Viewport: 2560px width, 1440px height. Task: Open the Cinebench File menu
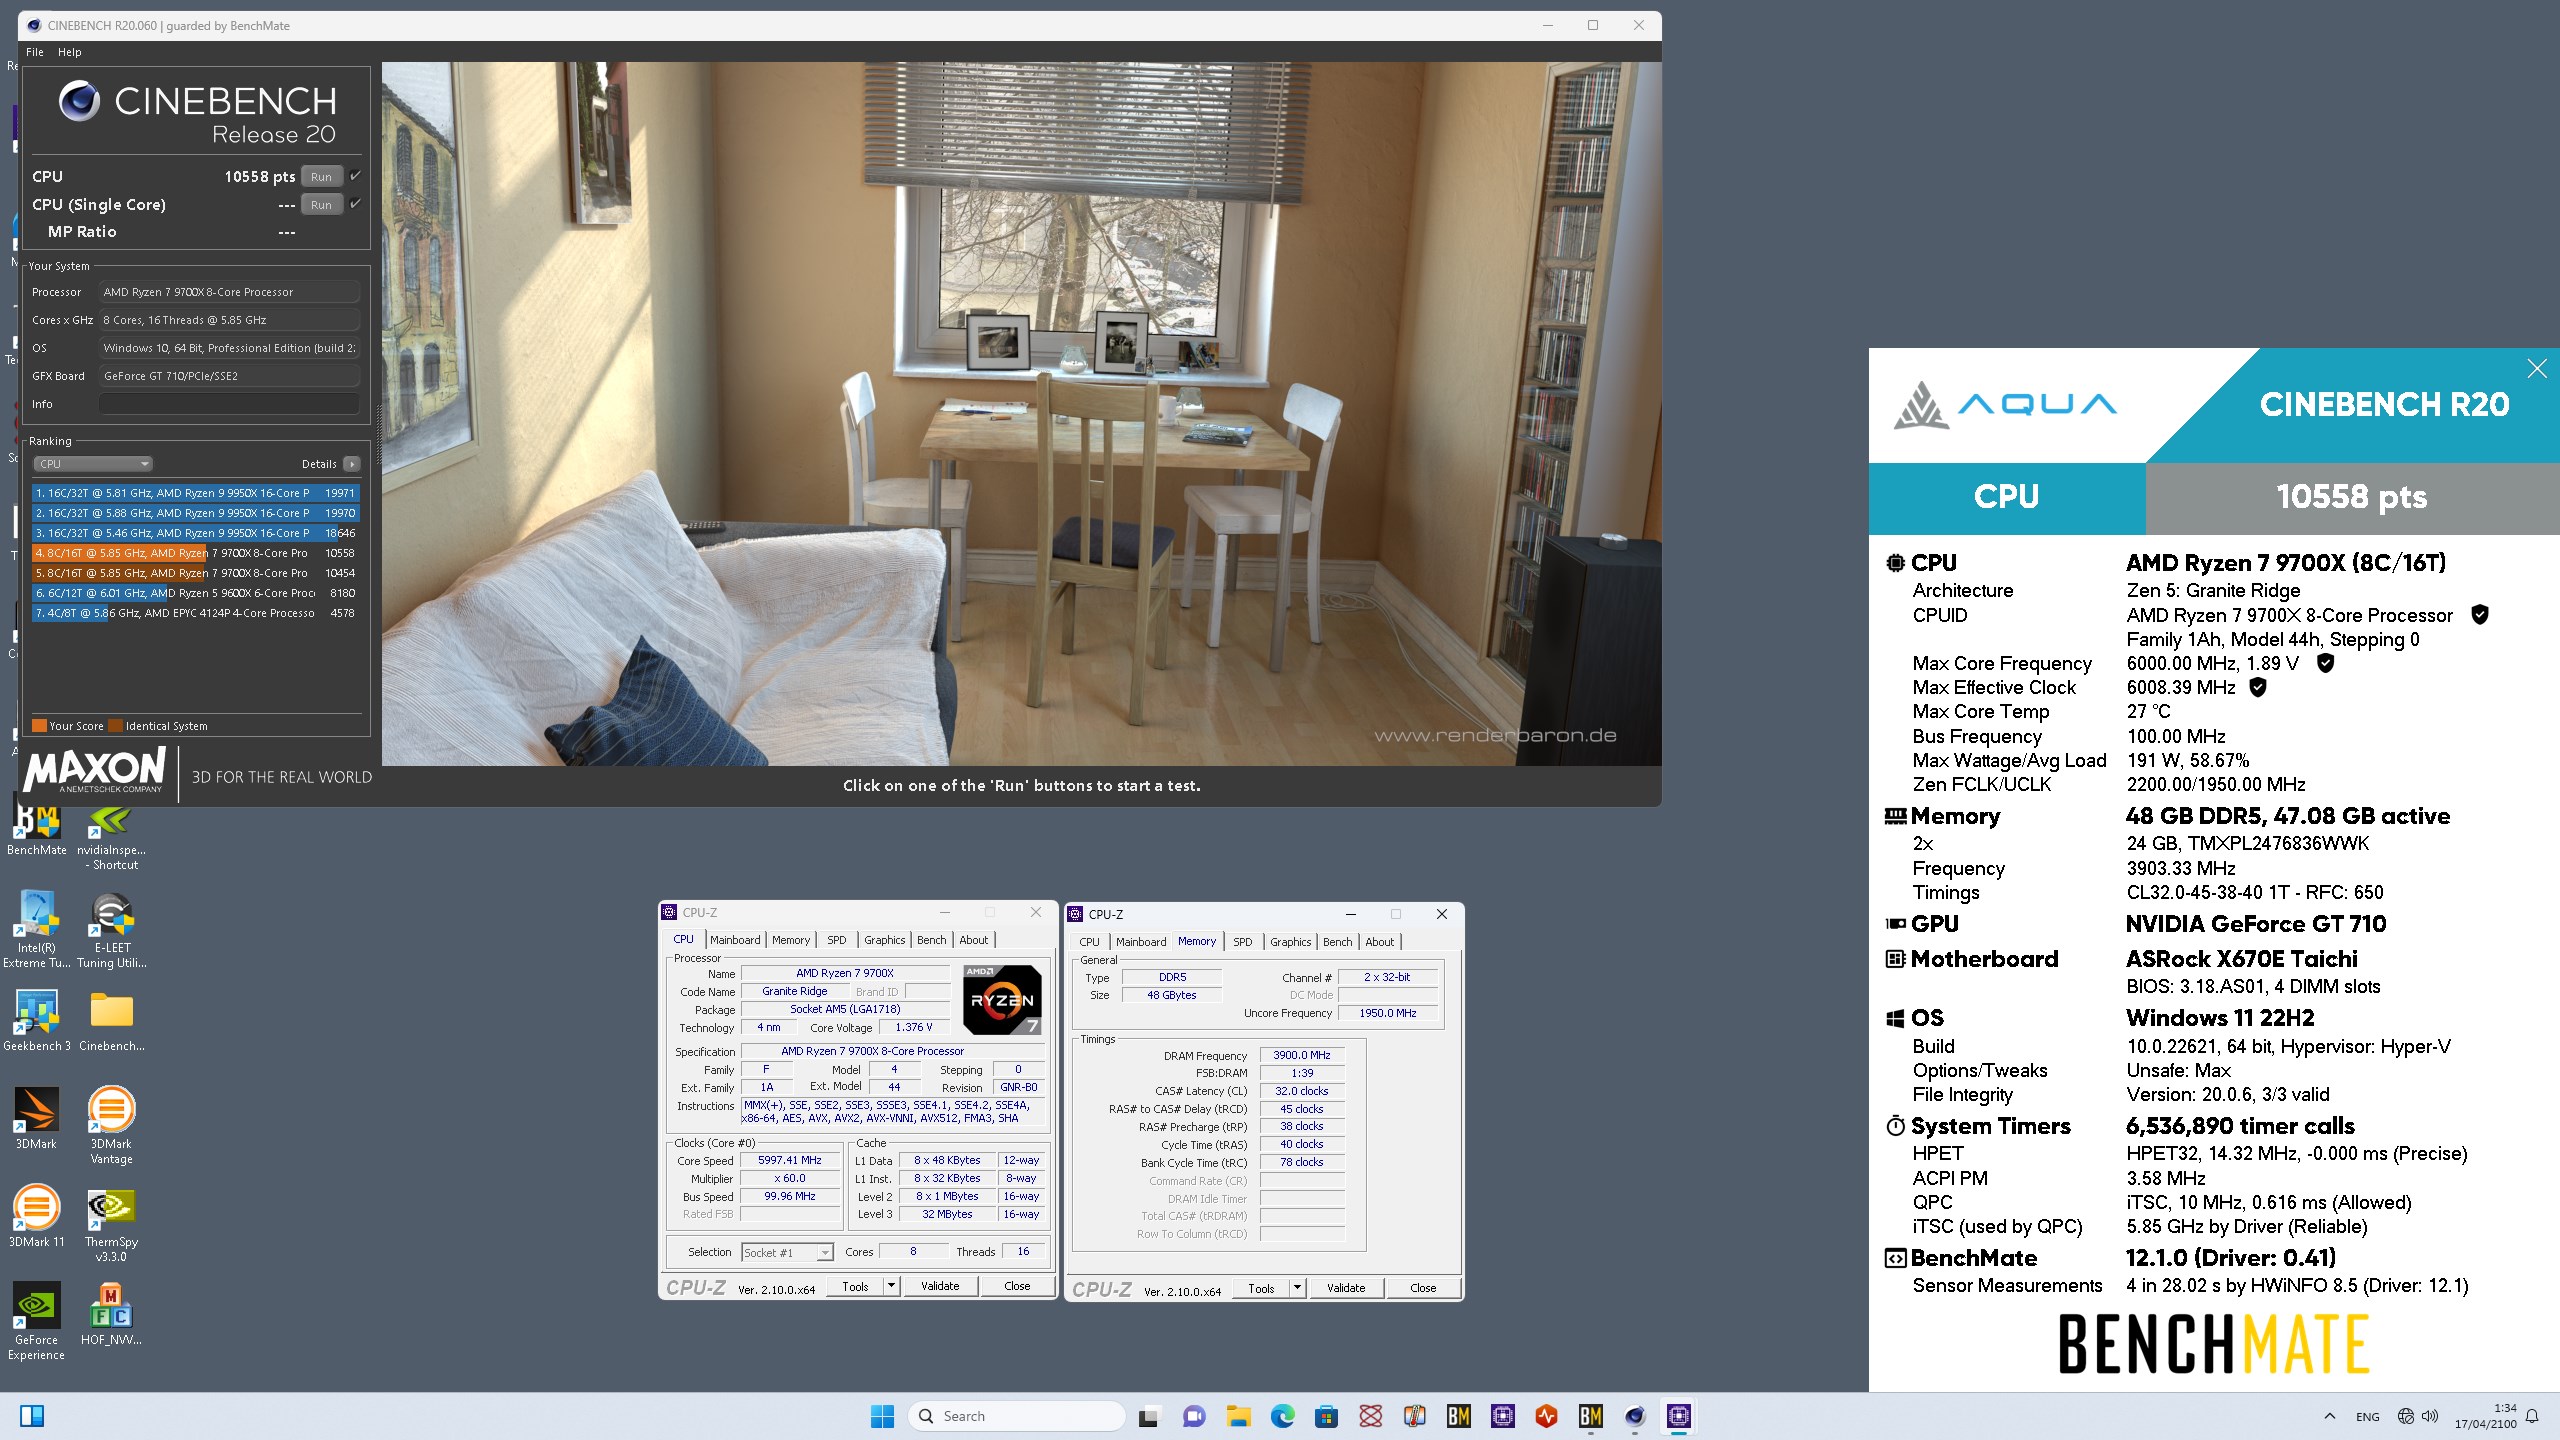click(x=35, y=52)
